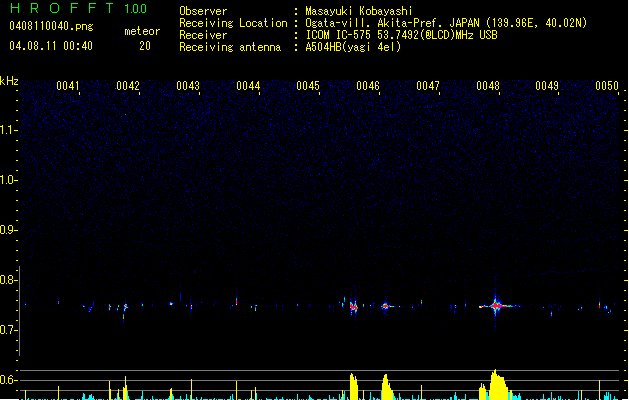Screen dimensions: 629x400
Task: Click the 0047 time marker
Action: coord(428,86)
